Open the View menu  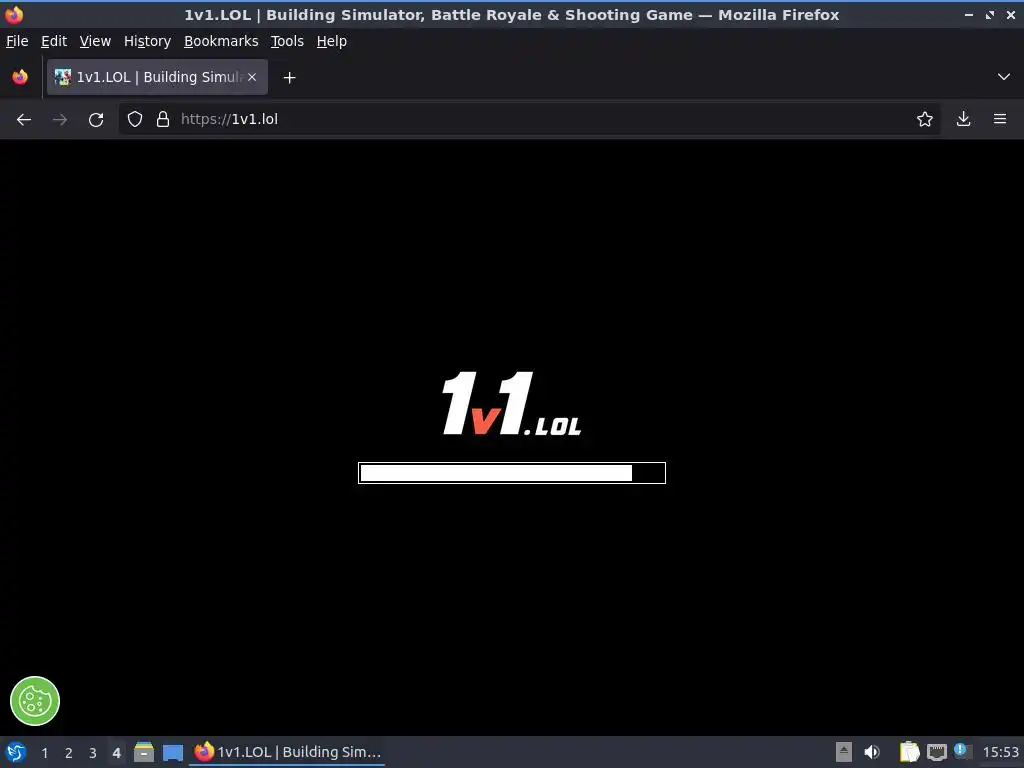pyautogui.click(x=95, y=41)
